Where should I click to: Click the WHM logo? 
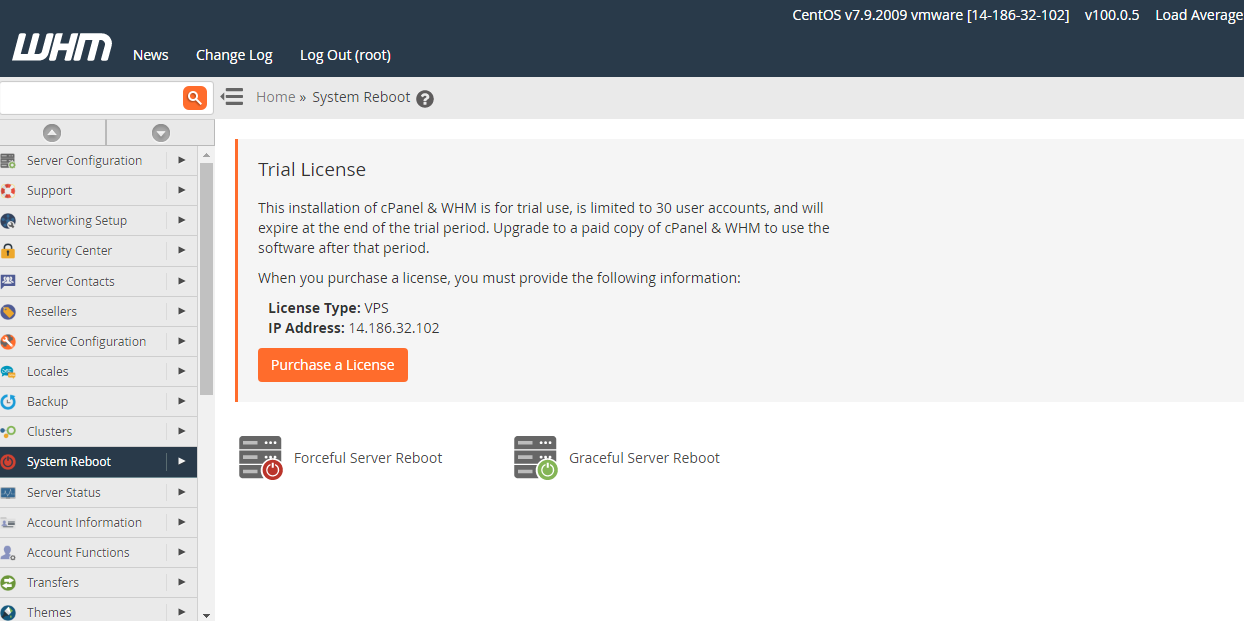coord(62,48)
